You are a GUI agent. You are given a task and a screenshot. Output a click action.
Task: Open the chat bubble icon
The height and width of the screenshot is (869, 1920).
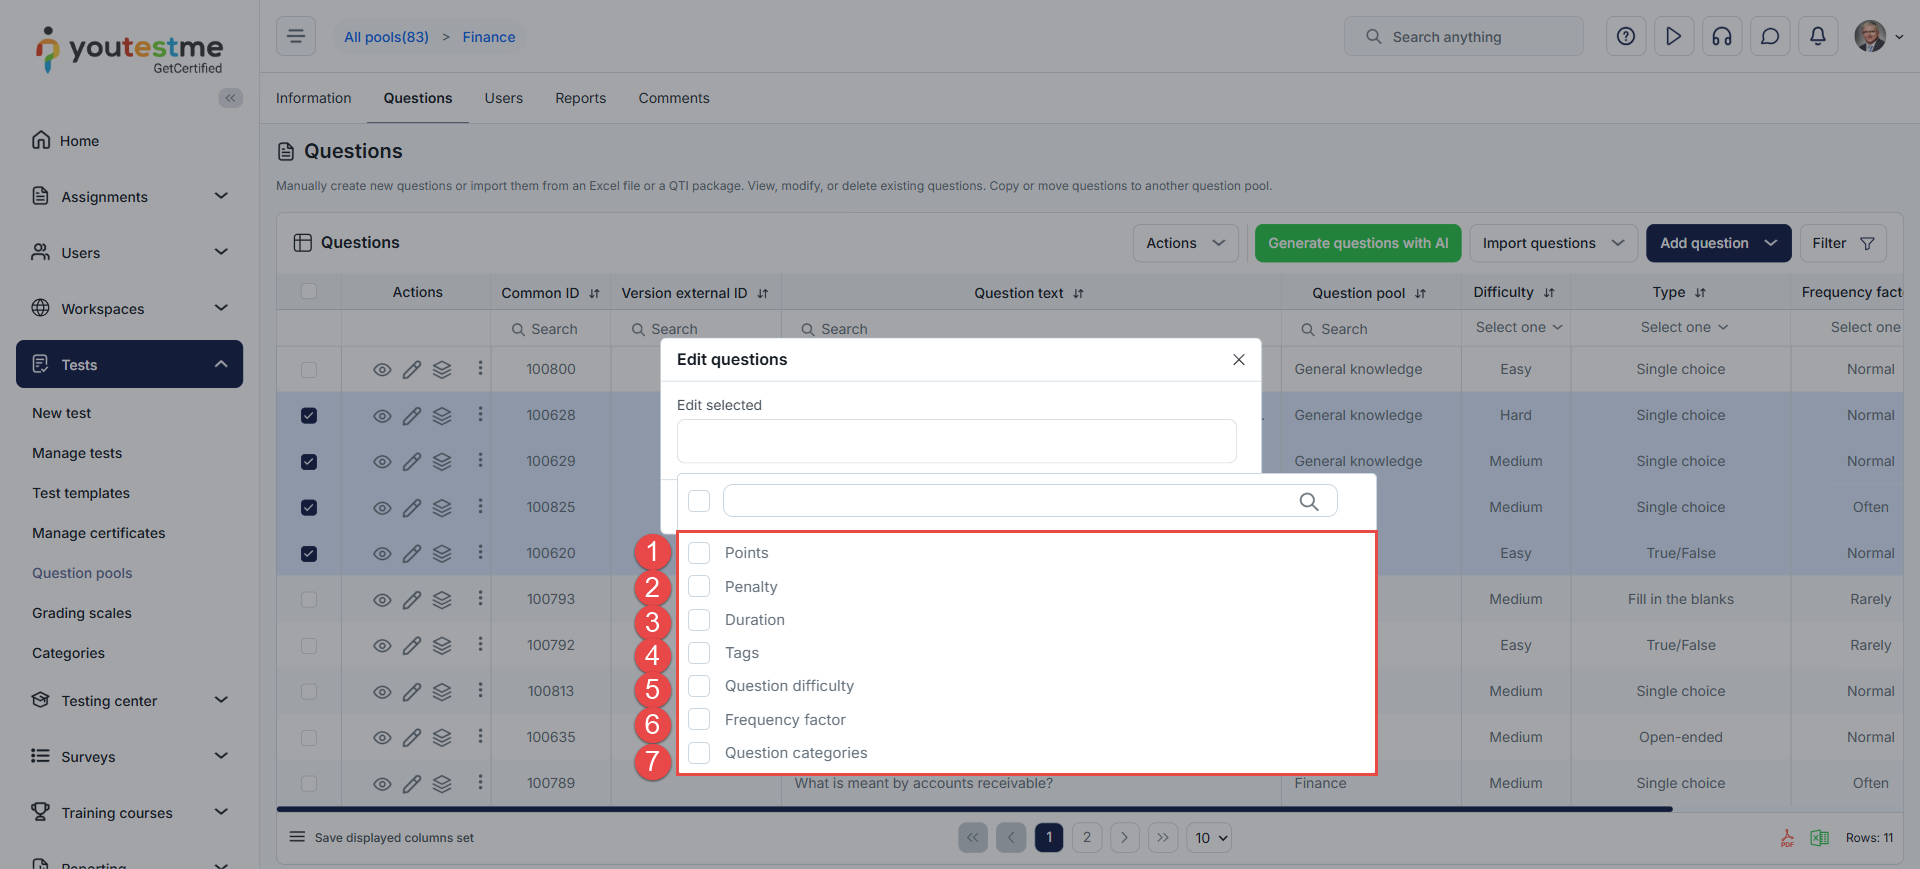point(1770,36)
